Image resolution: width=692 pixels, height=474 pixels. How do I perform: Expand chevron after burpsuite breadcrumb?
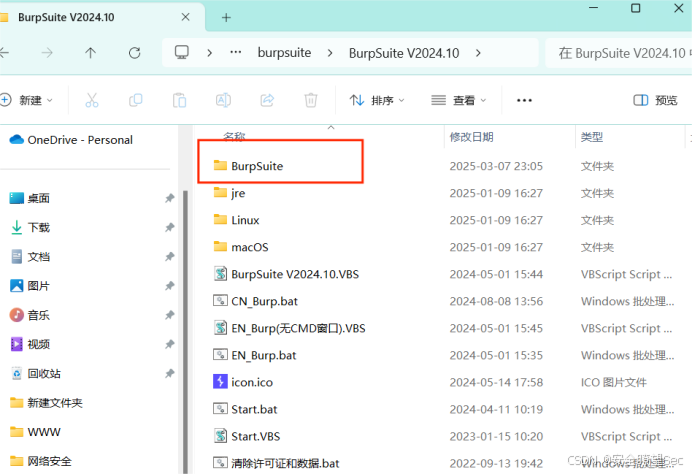(x=330, y=53)
